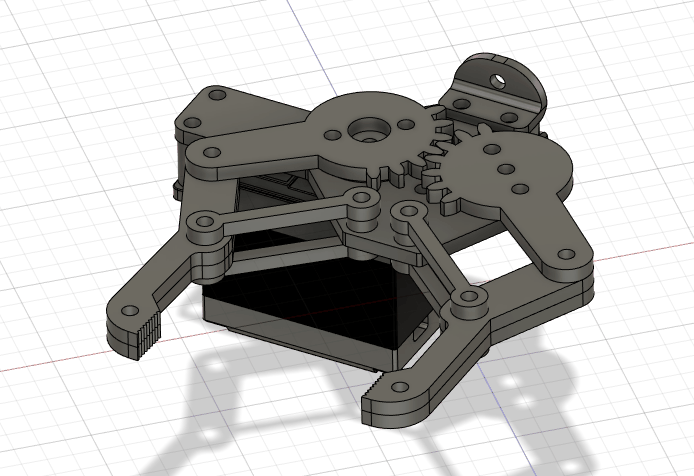Pick the right diagonal linkage bar
The height and width of the screenshot is (476, 694).
click(438, 255)
